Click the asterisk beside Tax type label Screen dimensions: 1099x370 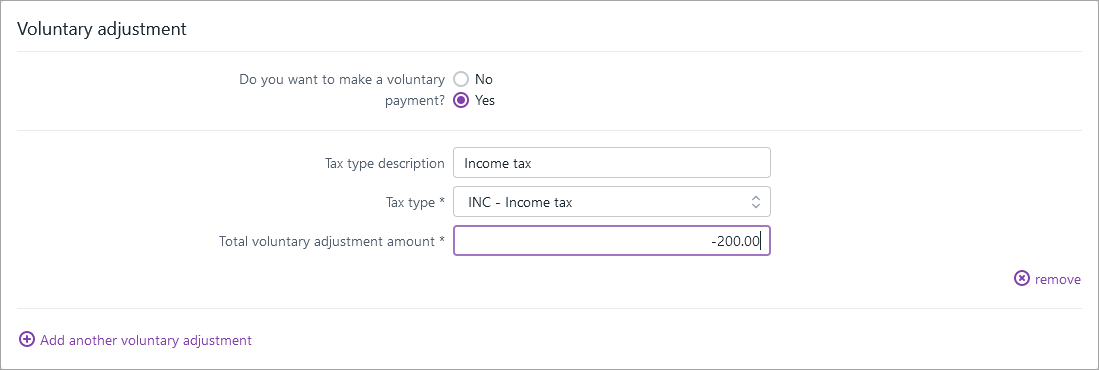click(442, 201)
